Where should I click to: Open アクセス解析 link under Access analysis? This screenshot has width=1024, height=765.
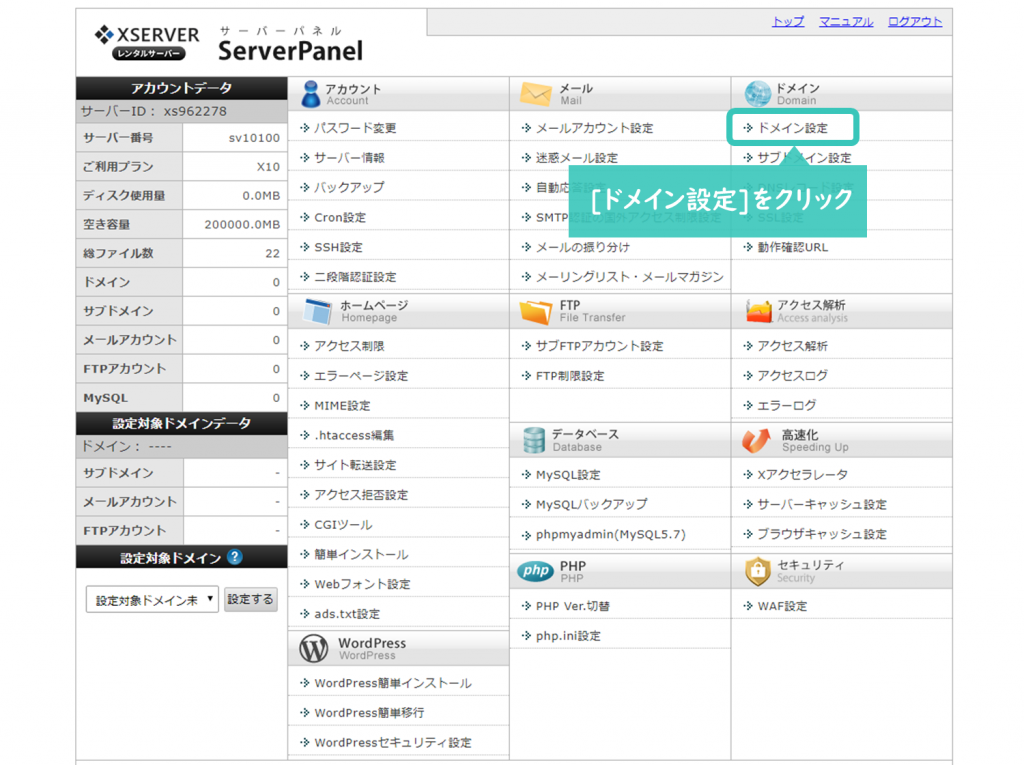click(x=792, y=346)
